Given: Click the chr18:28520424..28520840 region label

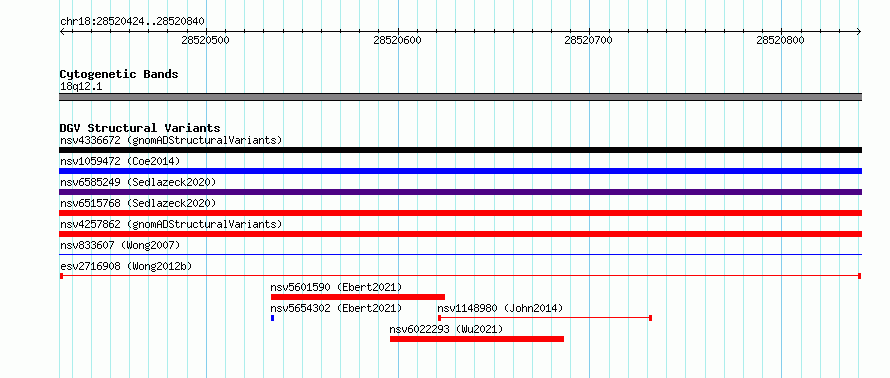Looking at the screenshot, I should click(x=132, y=22).
